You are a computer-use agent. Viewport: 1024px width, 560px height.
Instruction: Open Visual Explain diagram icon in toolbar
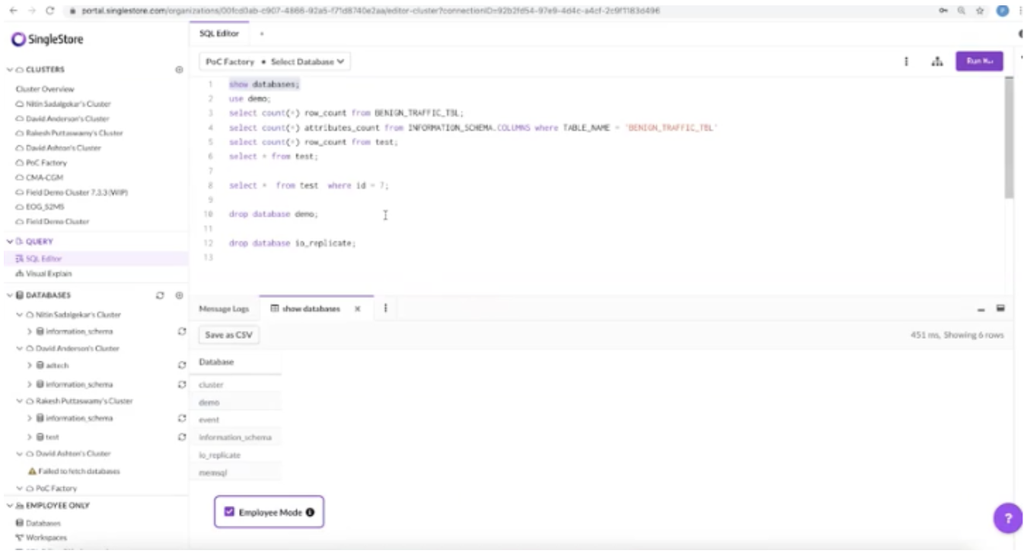click(x=937, y=61)
